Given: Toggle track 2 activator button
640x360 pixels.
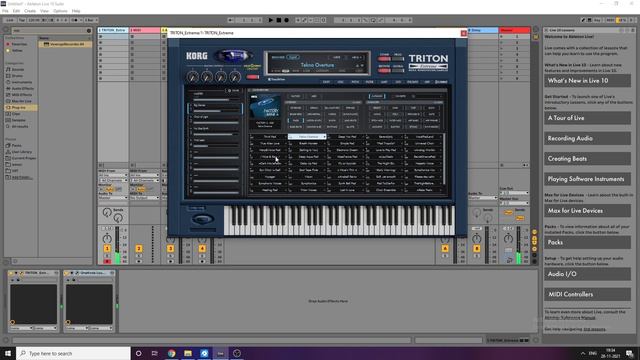Looking at the screenshot, I should click(139, 249).
